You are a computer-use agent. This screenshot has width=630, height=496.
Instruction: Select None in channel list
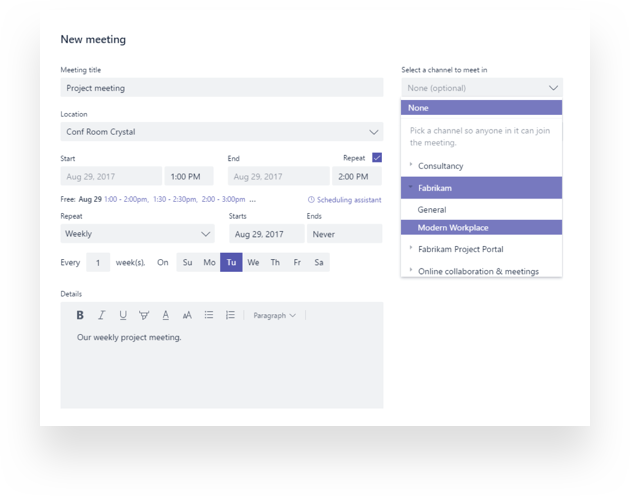point(481,108)
